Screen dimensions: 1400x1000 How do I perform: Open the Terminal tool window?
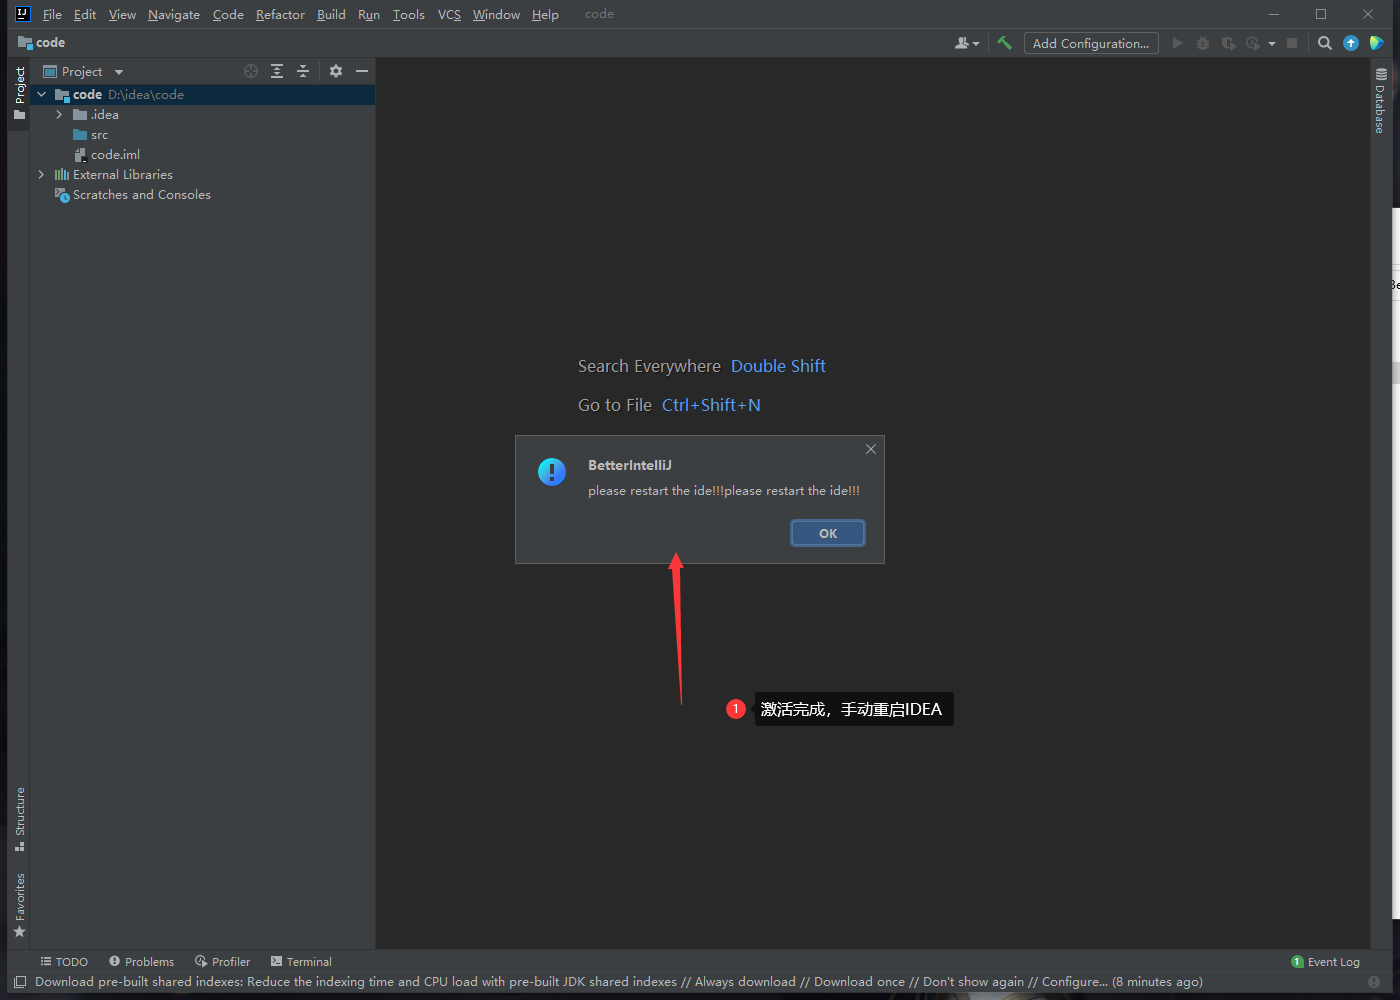click(x=301, y=962)
